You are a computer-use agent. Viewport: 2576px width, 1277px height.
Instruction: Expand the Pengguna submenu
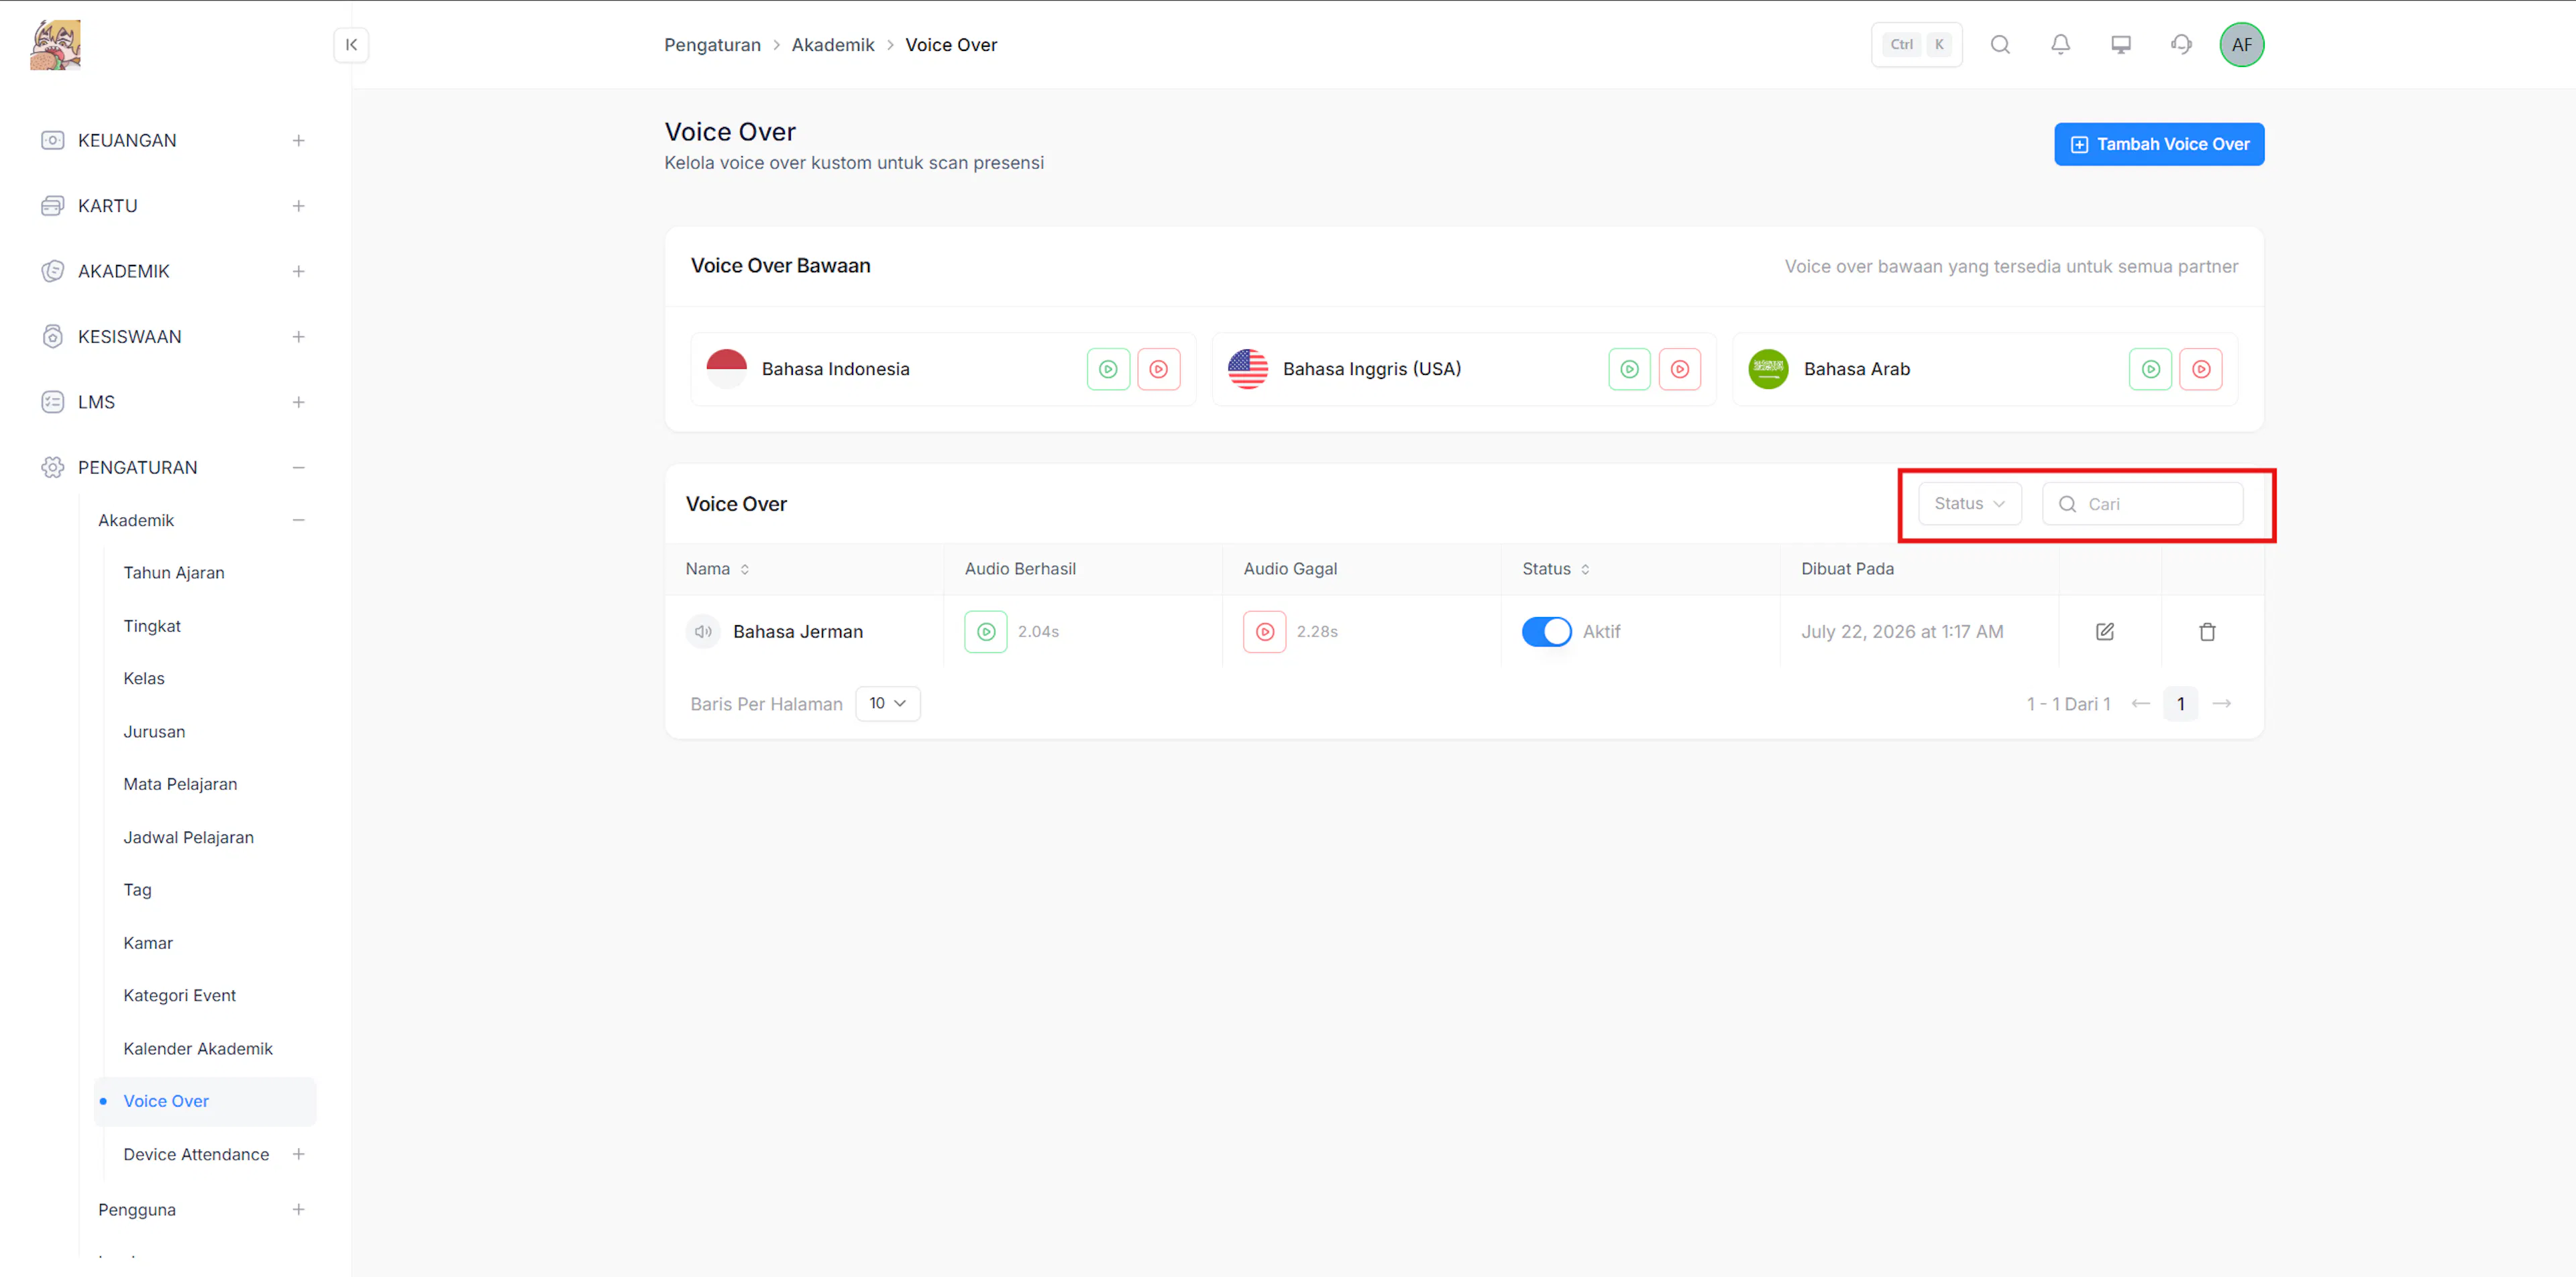pyautogui.click(x=298, y=1210)
